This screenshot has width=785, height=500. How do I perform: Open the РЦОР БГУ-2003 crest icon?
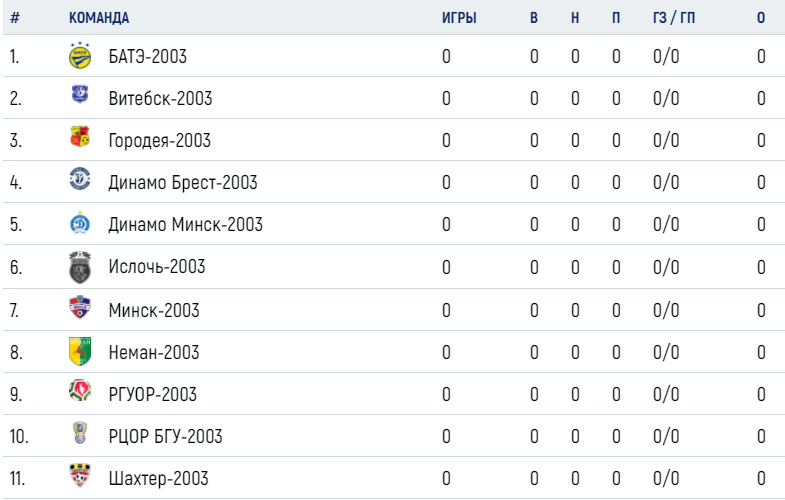[80, 433]
